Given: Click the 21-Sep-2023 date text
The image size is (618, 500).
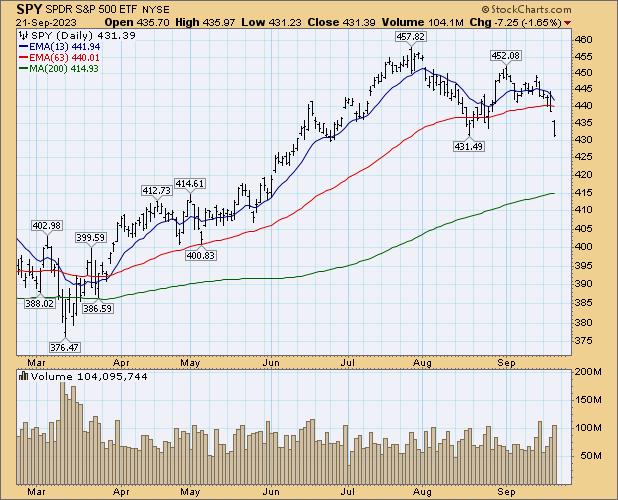Looking at the screenshot, I should [x=47, y=23].
